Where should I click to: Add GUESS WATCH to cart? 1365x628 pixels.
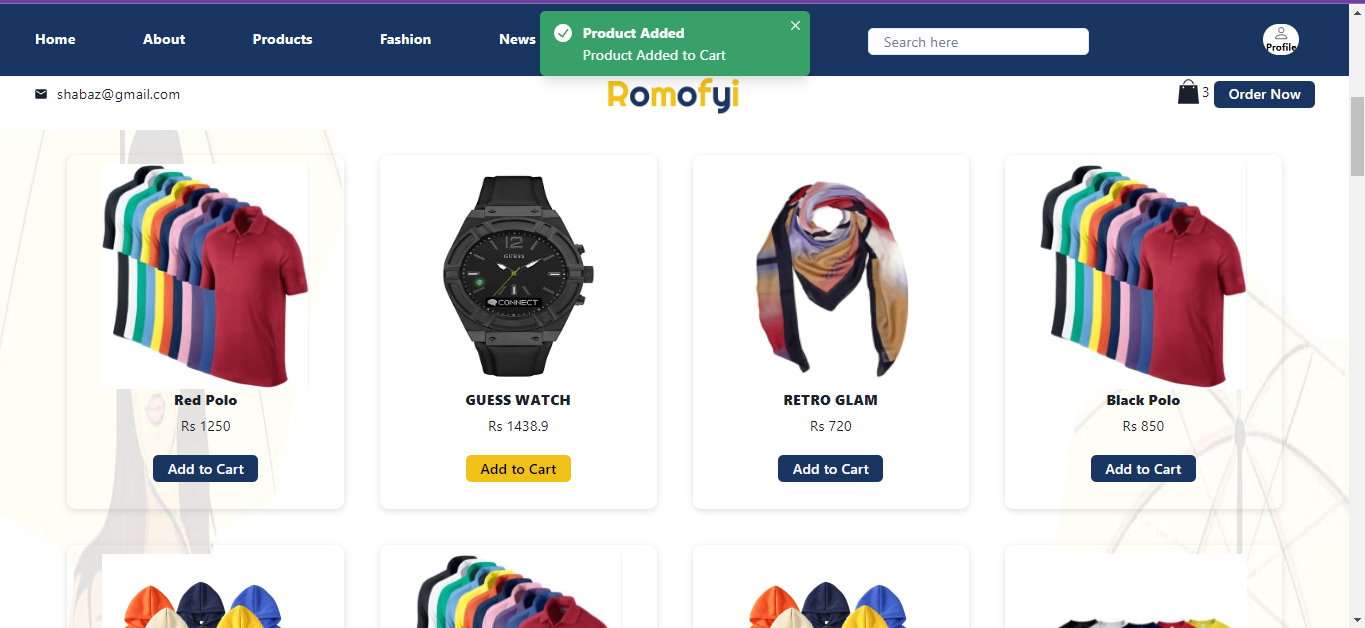coord(518,469)
